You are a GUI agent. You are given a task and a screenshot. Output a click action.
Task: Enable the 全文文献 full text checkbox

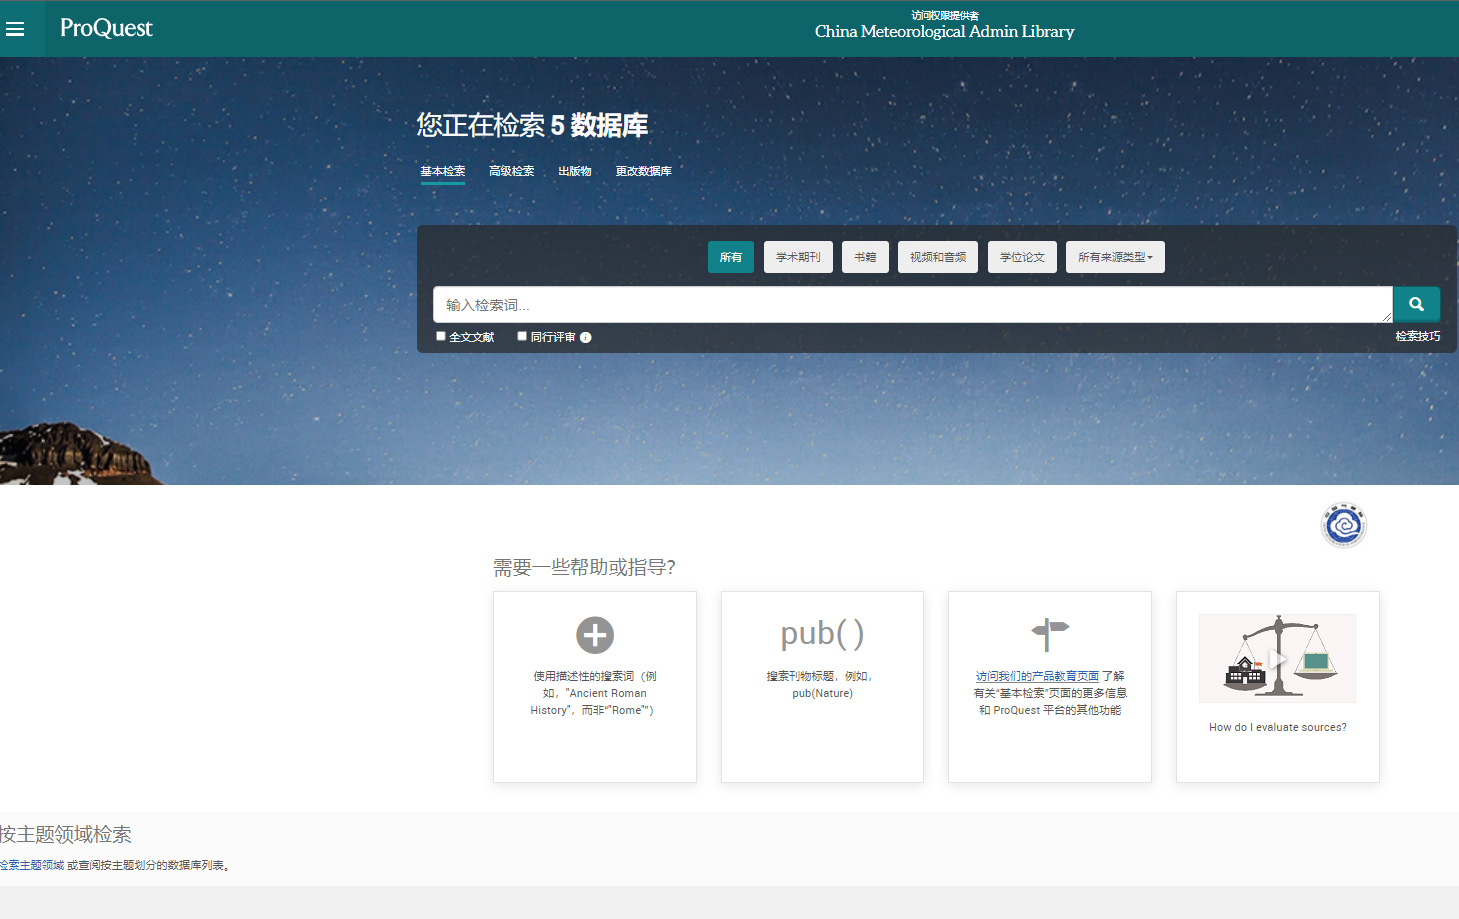click(x=441, y=336)
